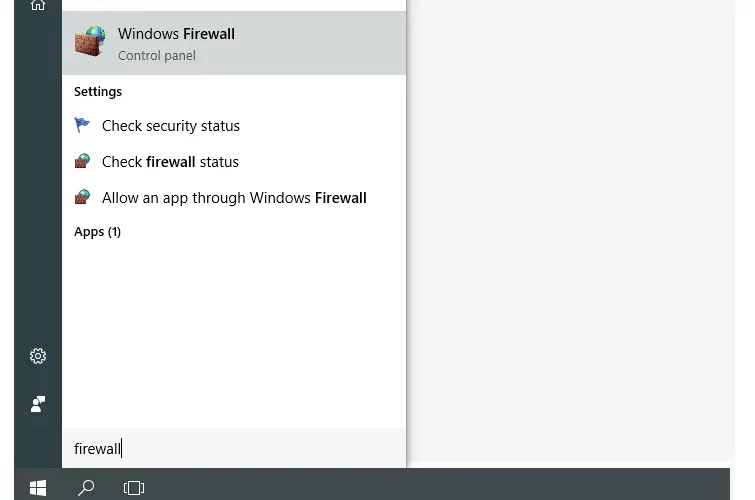755x500 pixels.
Task: Click the brick wall Windows Firewall icon
Action: [90, 42]
